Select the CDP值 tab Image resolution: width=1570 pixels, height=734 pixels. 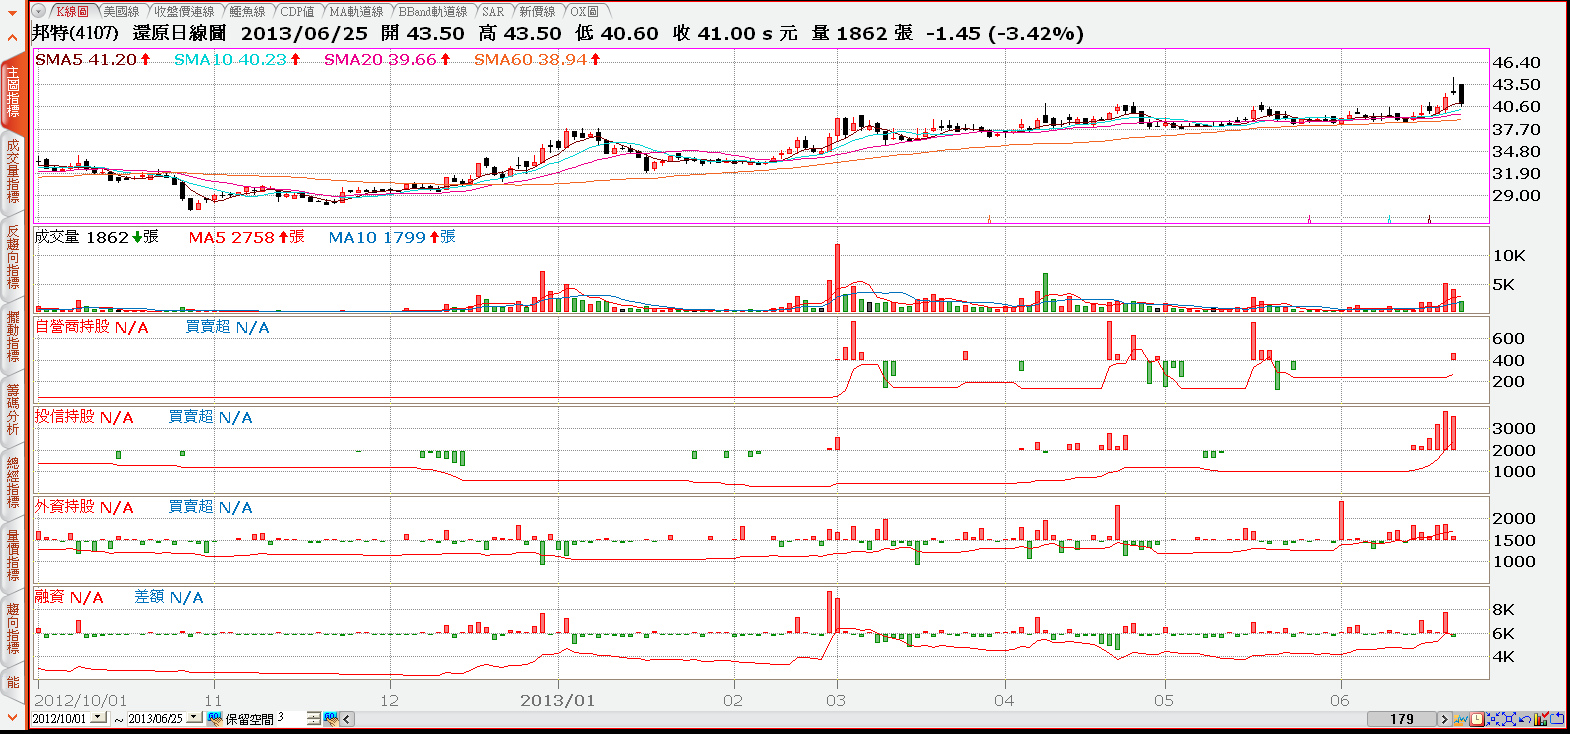tap(297, 12)
